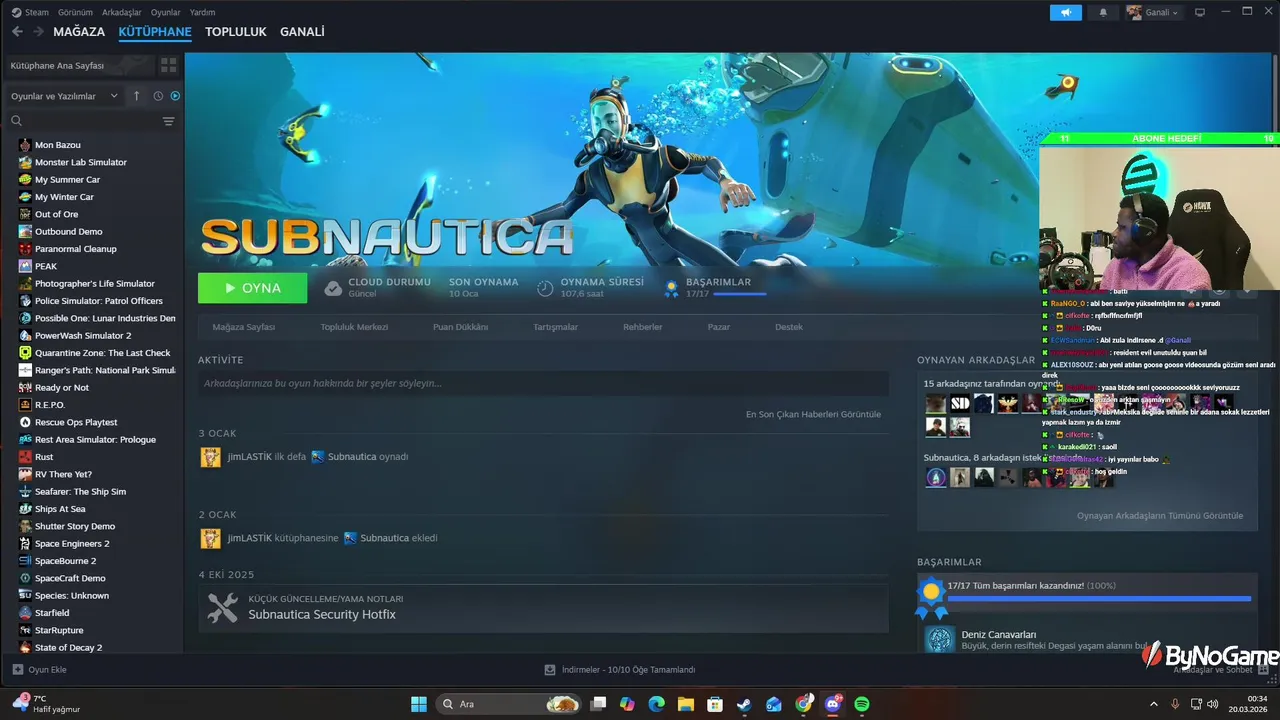The height and width of the screenshot is (720, 1280).
Task: Filter library by recent activity clock
Action: [x=158, y=96]
